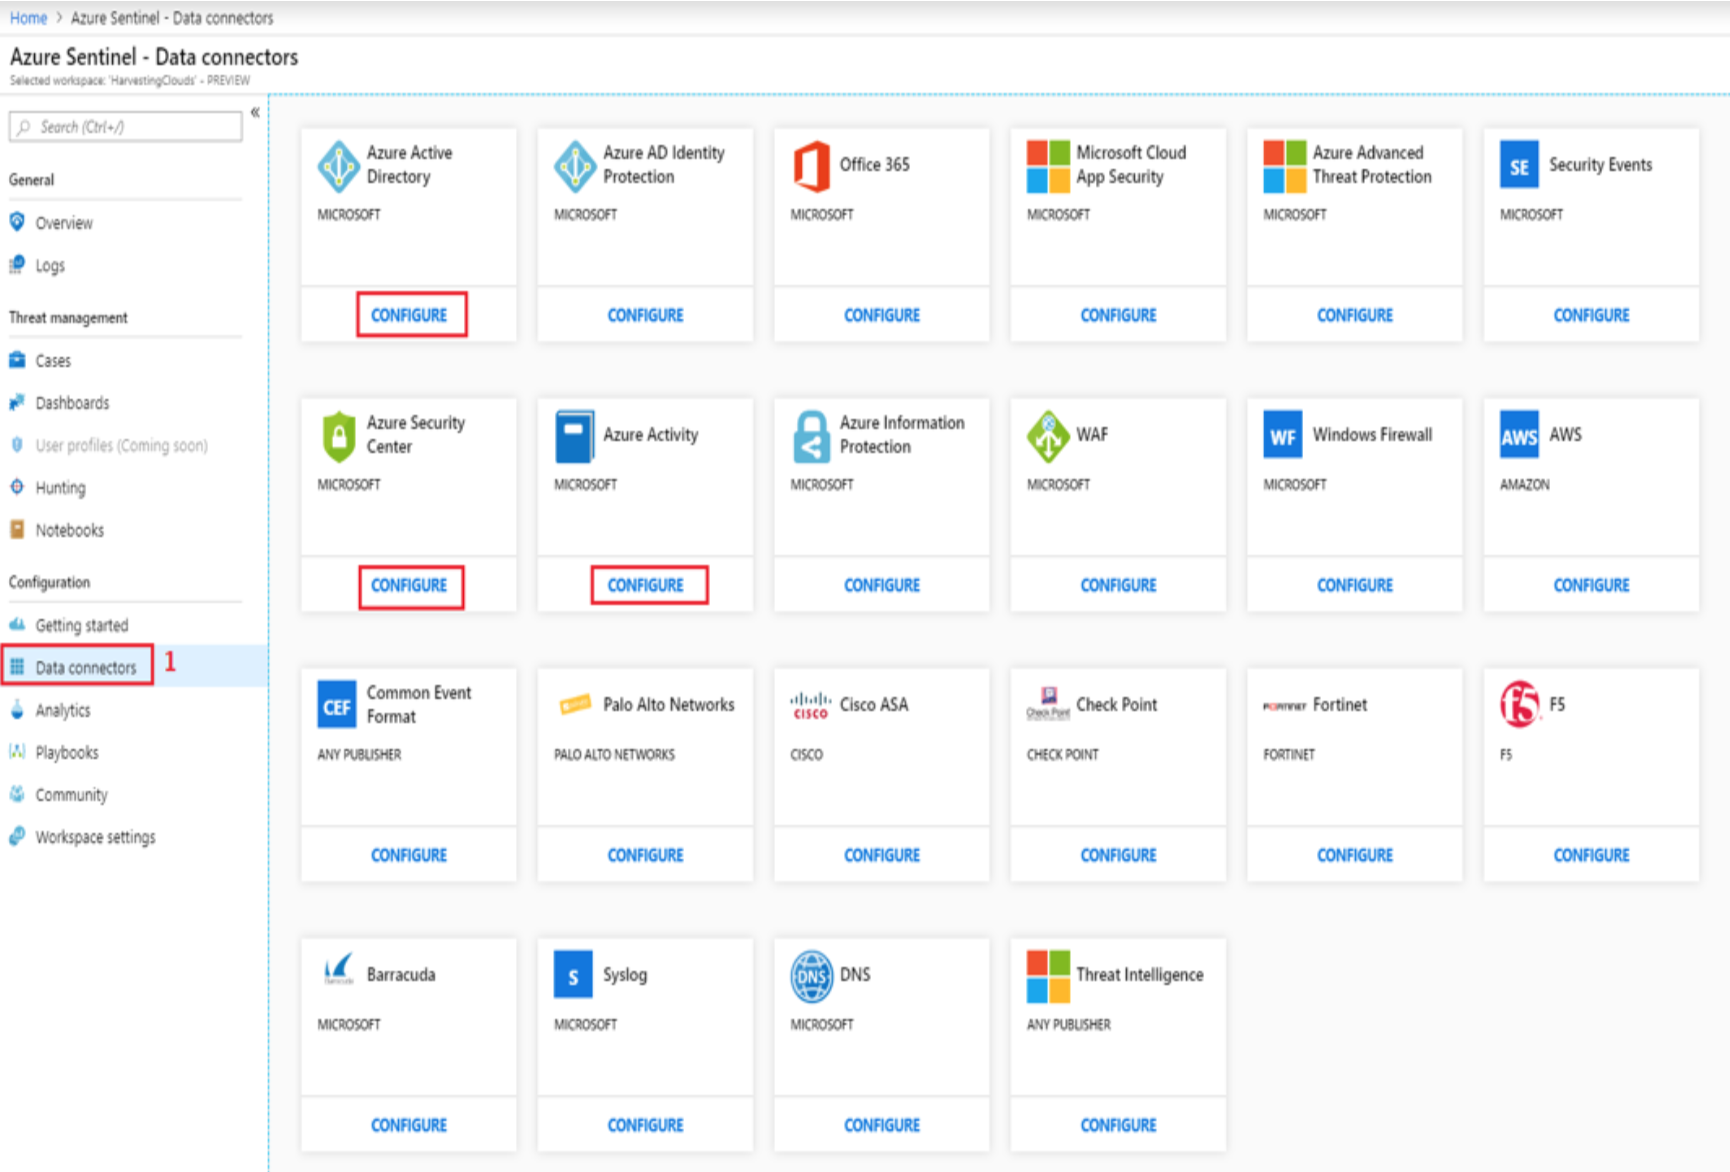The image size is (1730, 1172).
Task: Click the Security Events SE icon
Action: 1519,165
